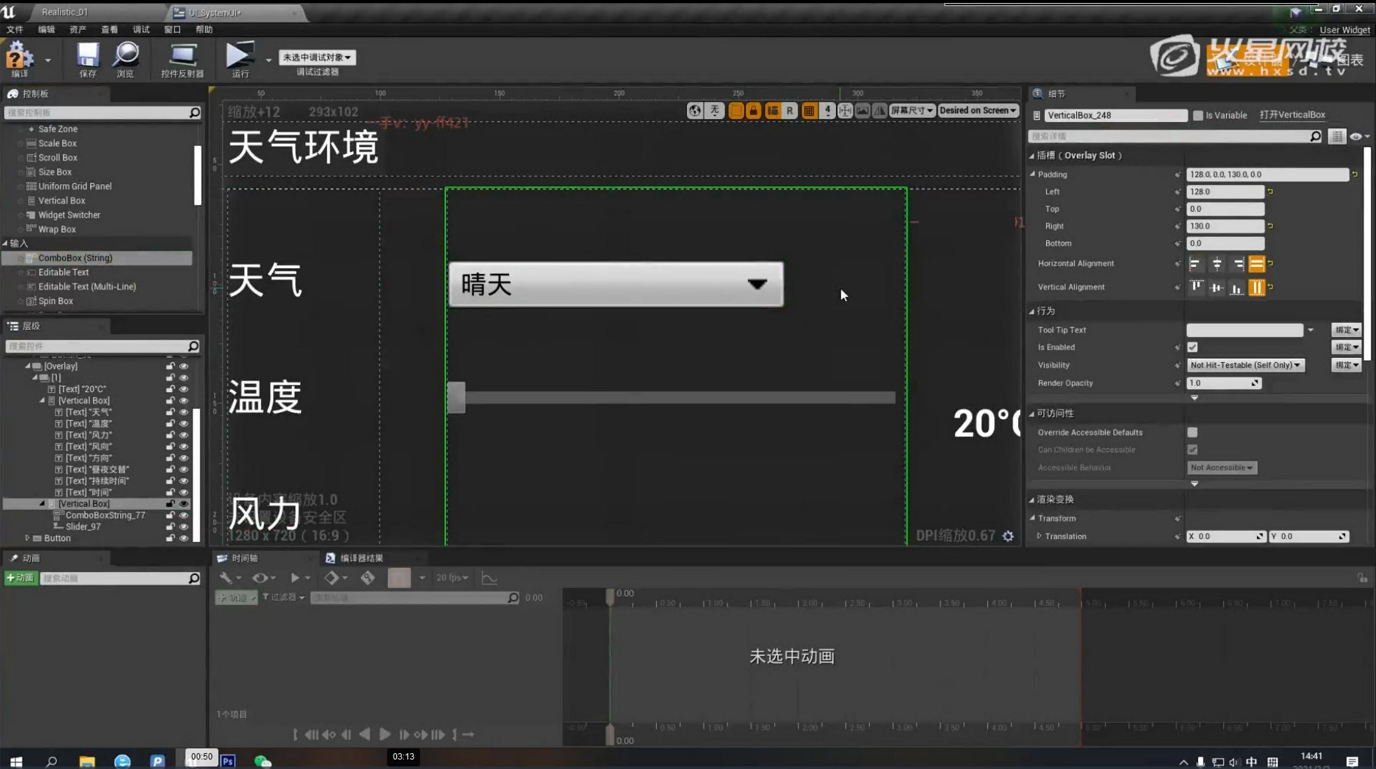The width and height of the screenshot is (1376, 769).
Task: Open the 编辑 (Edit) menu
Action: click(x=46, y=30)
